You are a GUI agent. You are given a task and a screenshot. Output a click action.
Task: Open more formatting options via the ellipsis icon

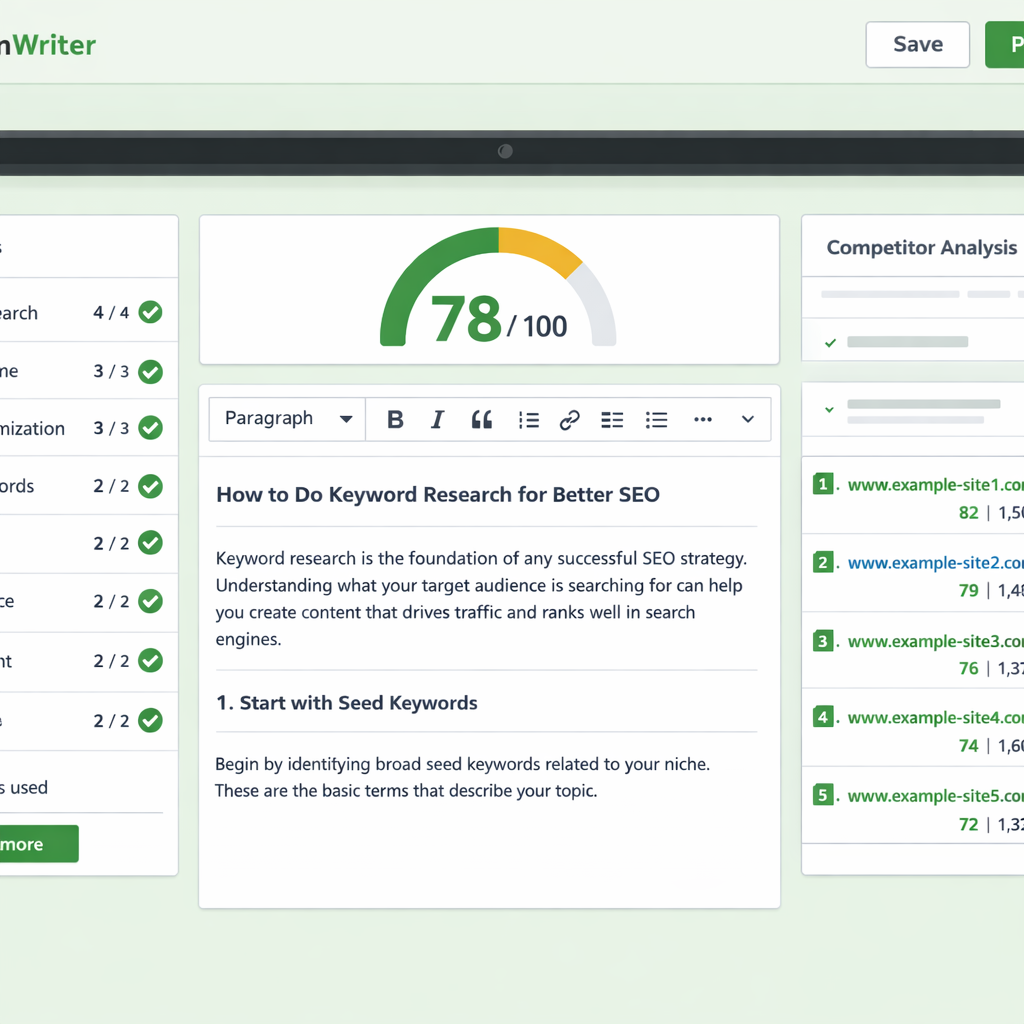point(702,419)
